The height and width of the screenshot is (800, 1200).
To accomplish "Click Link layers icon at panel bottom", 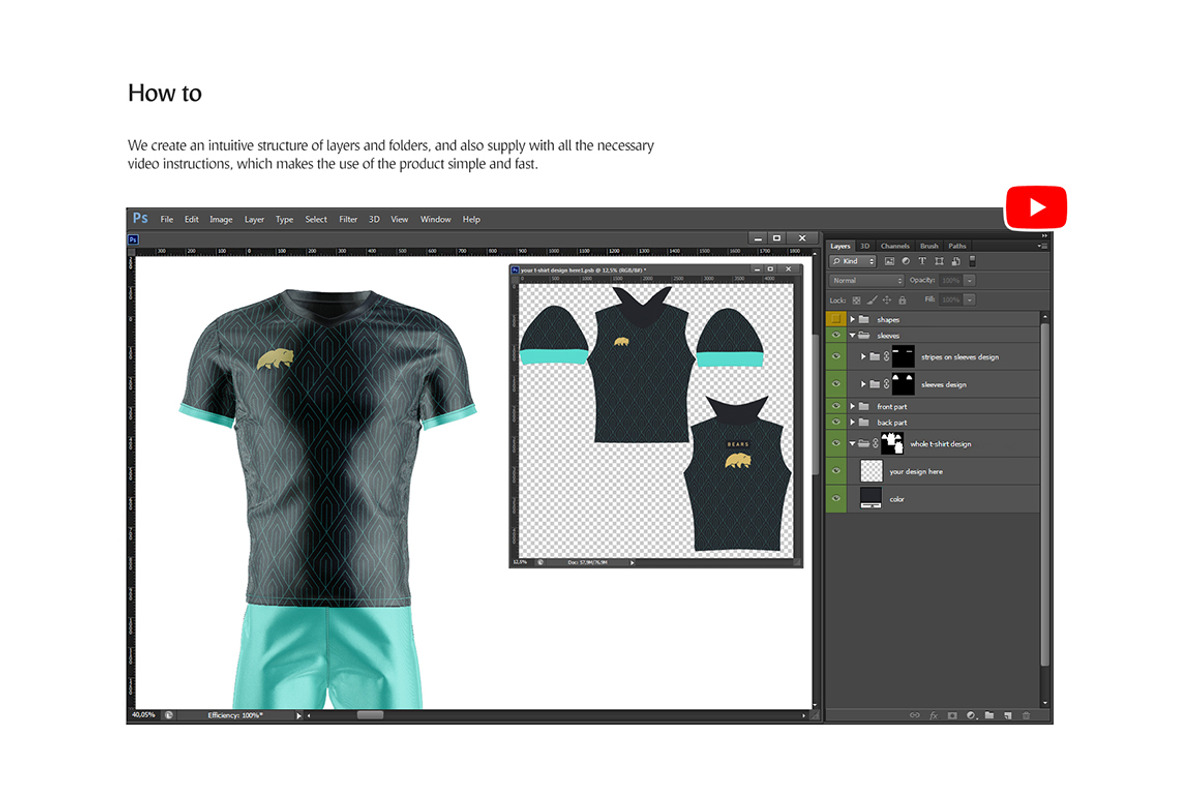I will [914, 715].
